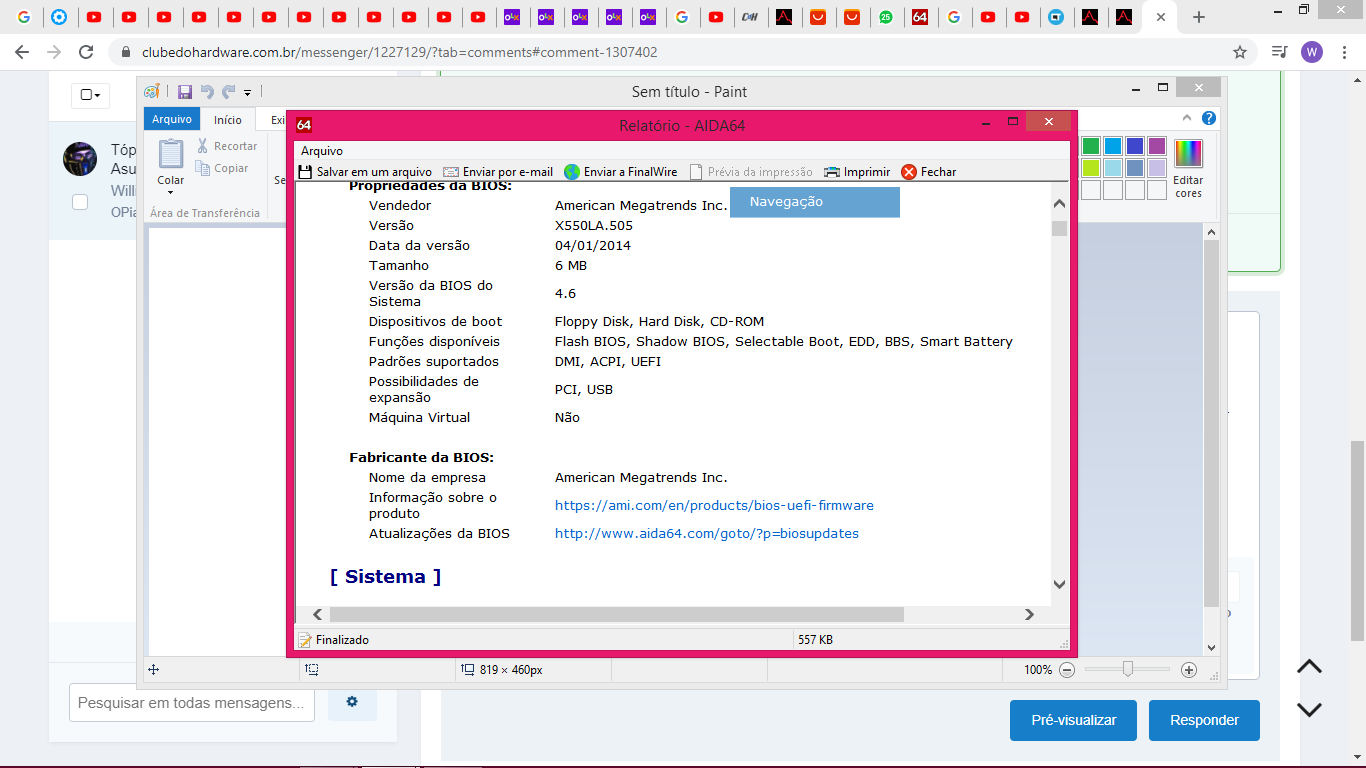Open Editar cores in Paint
The height and width of the screenshot is (768, 1366).
click(x=1188, y=168)
